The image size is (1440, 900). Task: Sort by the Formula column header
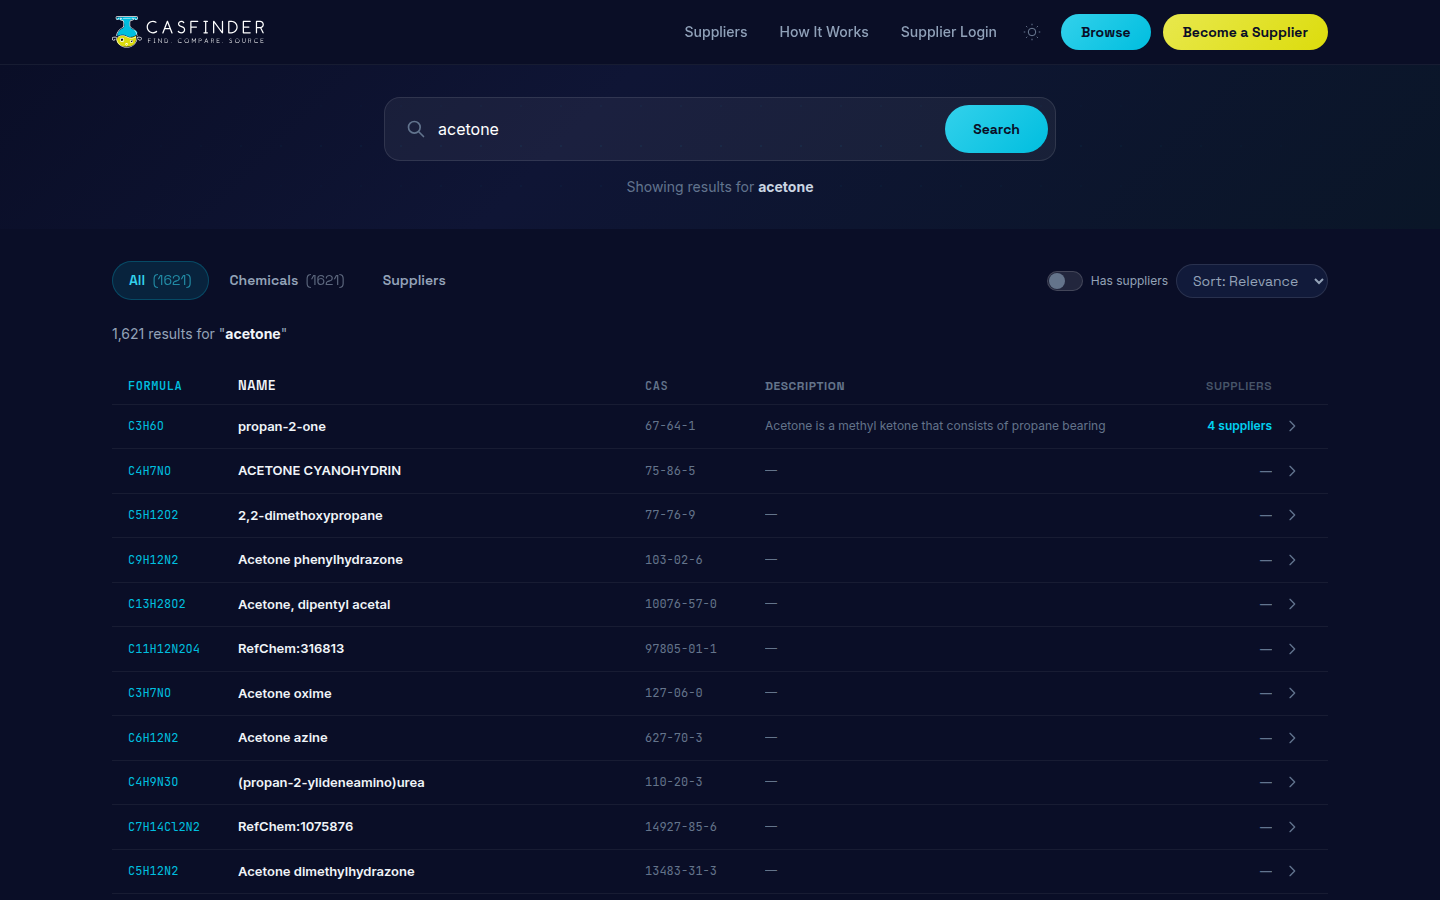[155, 386]
